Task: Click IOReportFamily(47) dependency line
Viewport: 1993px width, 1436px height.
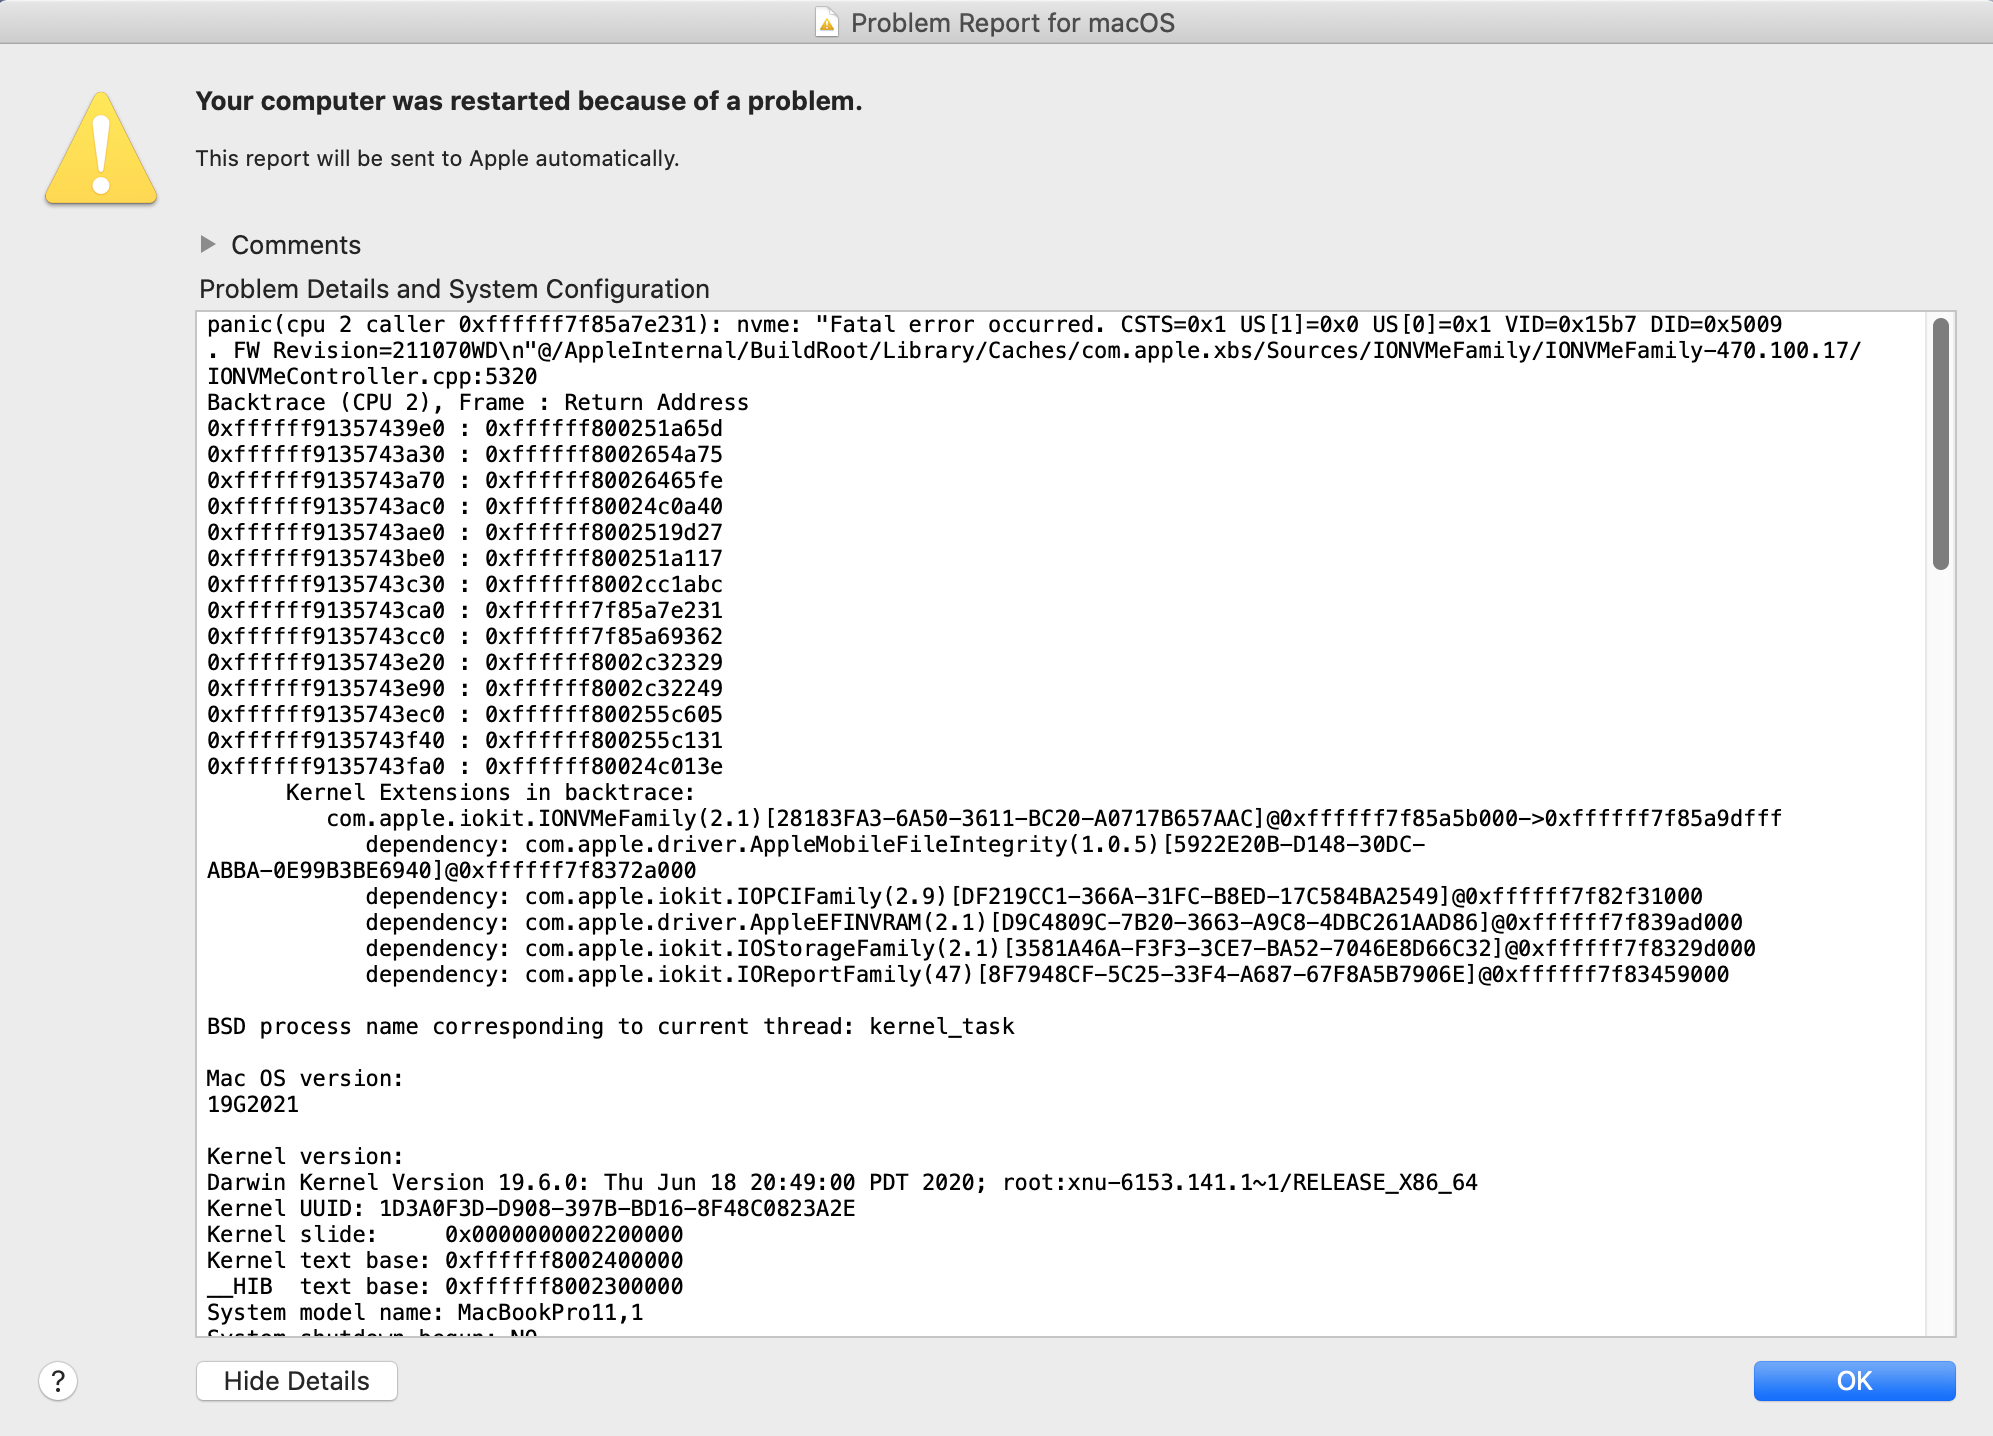Action: click(1047, 974)
